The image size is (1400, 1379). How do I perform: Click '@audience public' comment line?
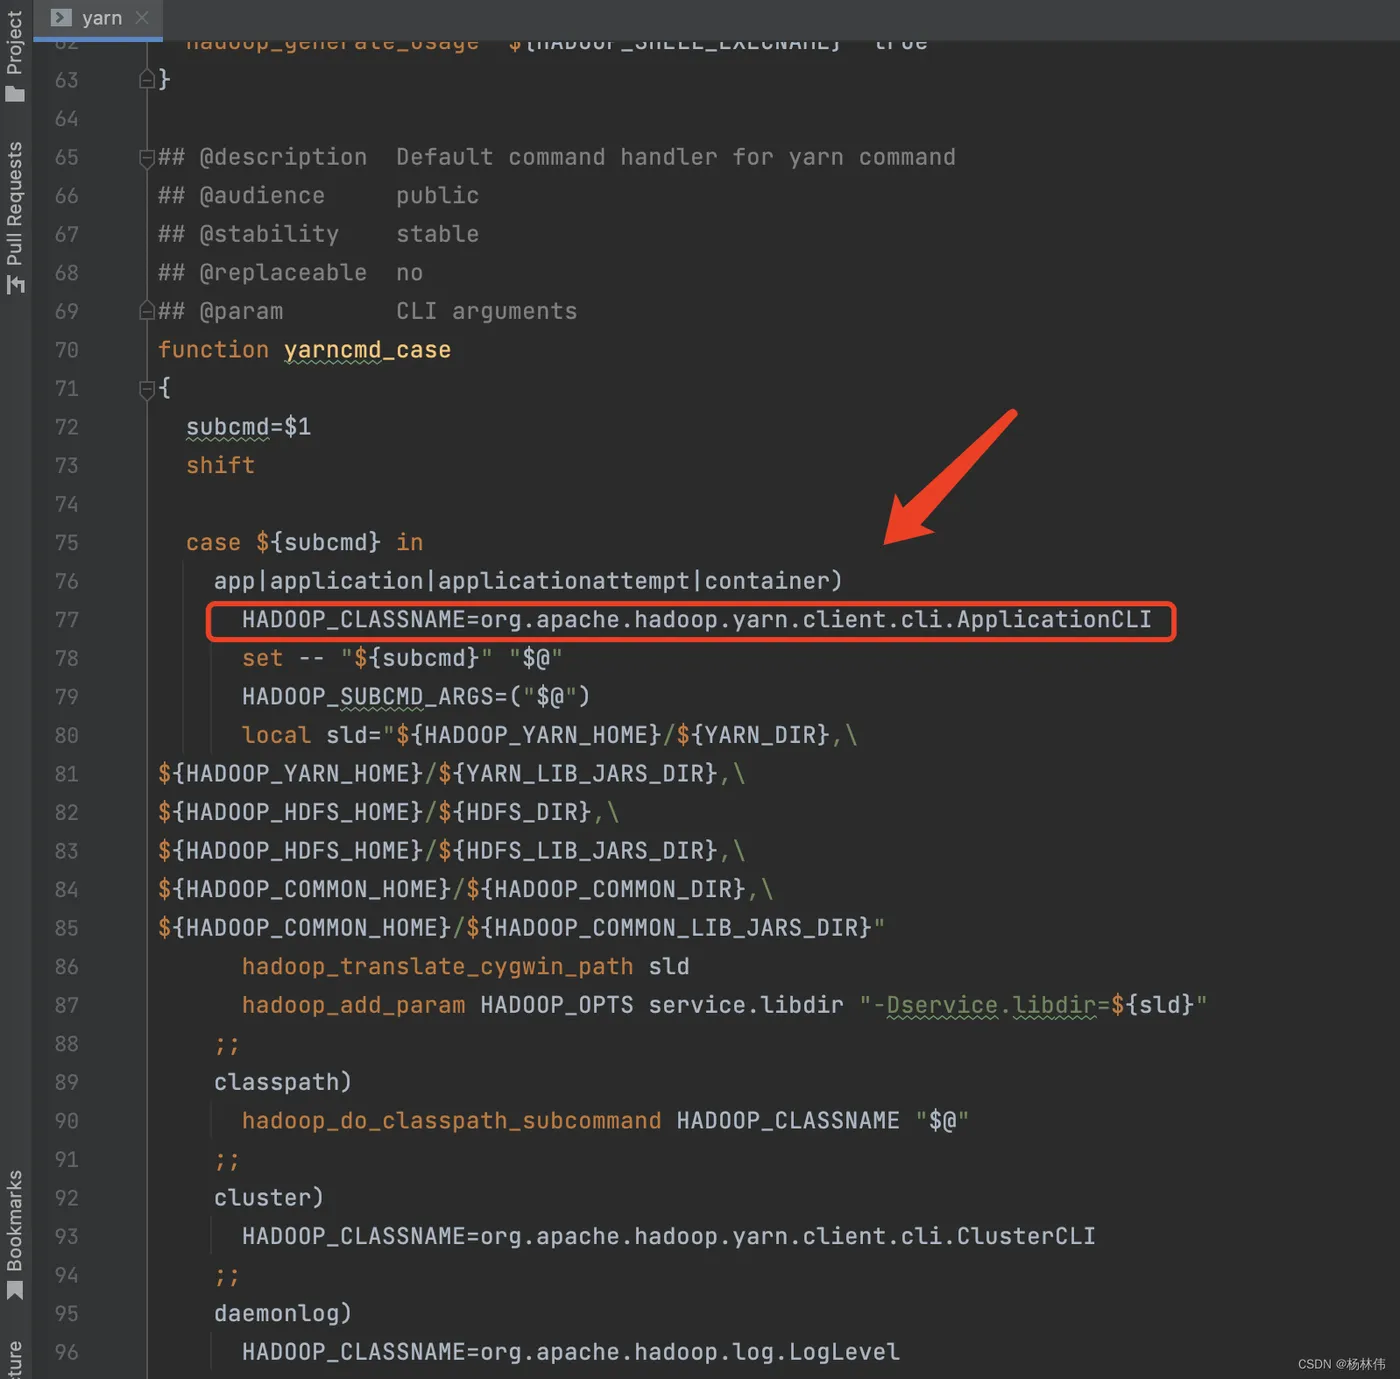[x=318, y=196]
